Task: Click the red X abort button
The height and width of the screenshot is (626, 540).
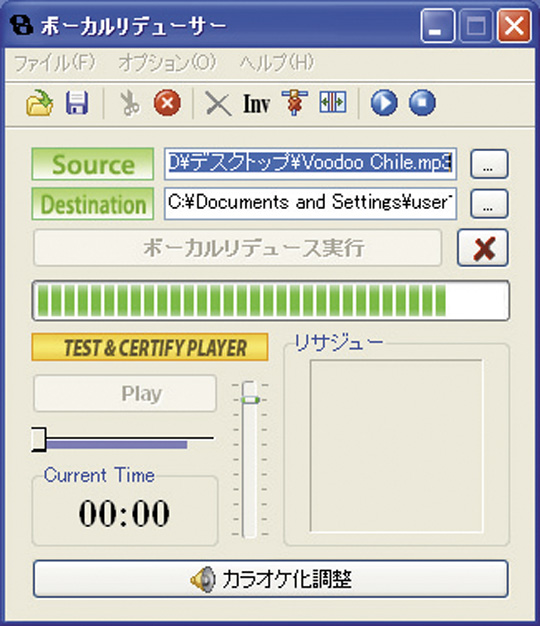Action: coord(483,248)
